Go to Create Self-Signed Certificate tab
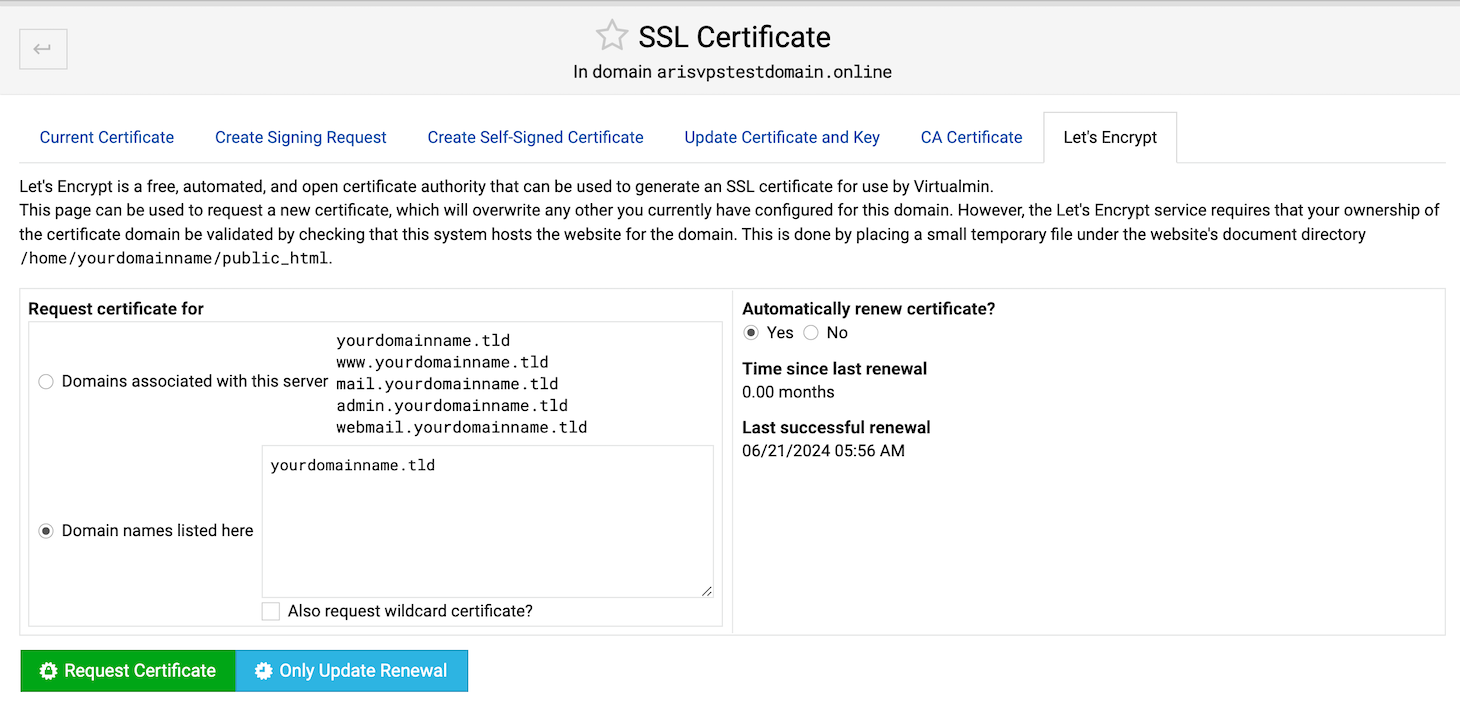The width and height of the screenshot is (1460, 706). (x=535, y=138)
